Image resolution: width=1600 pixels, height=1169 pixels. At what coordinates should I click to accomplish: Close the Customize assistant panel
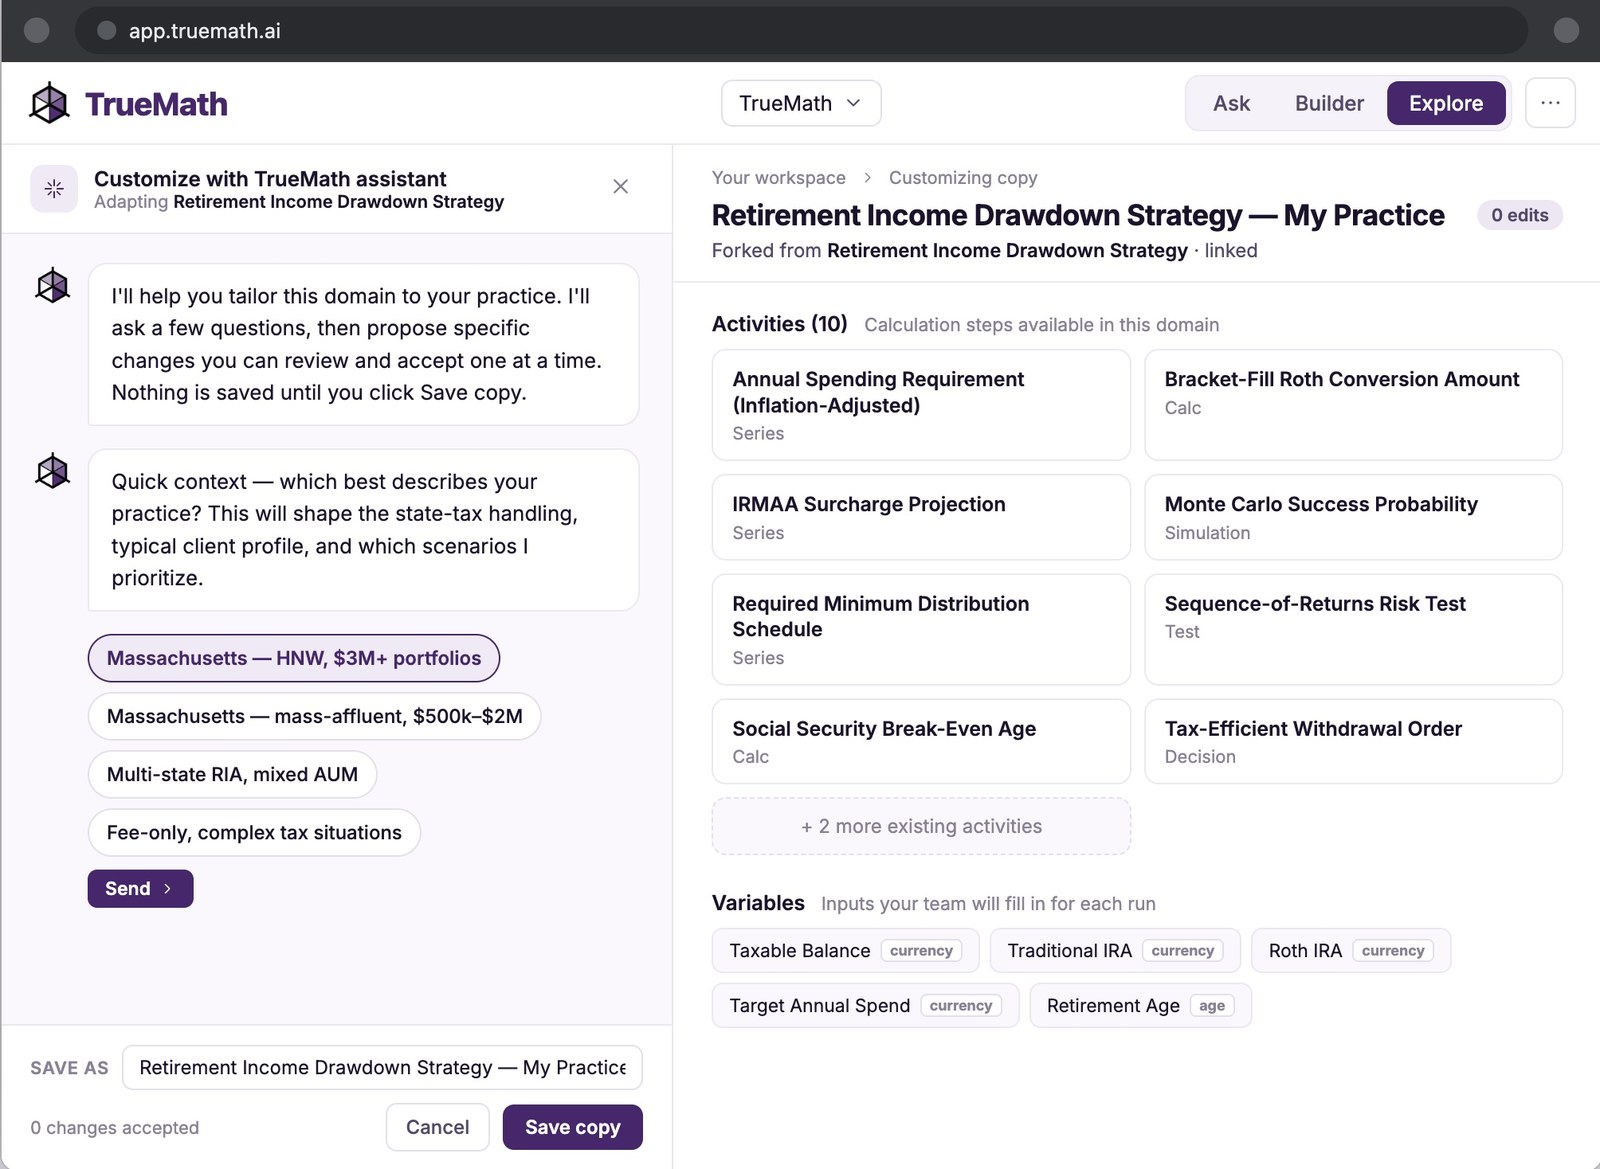[620, 187]
